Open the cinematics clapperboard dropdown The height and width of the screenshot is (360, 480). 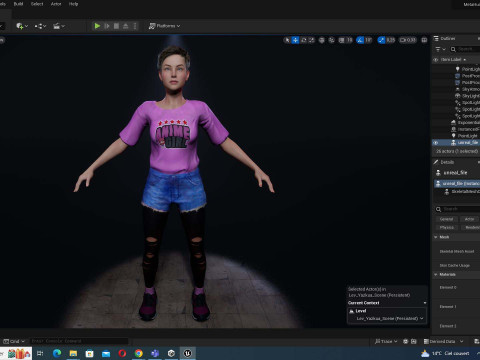coord(59,26)
